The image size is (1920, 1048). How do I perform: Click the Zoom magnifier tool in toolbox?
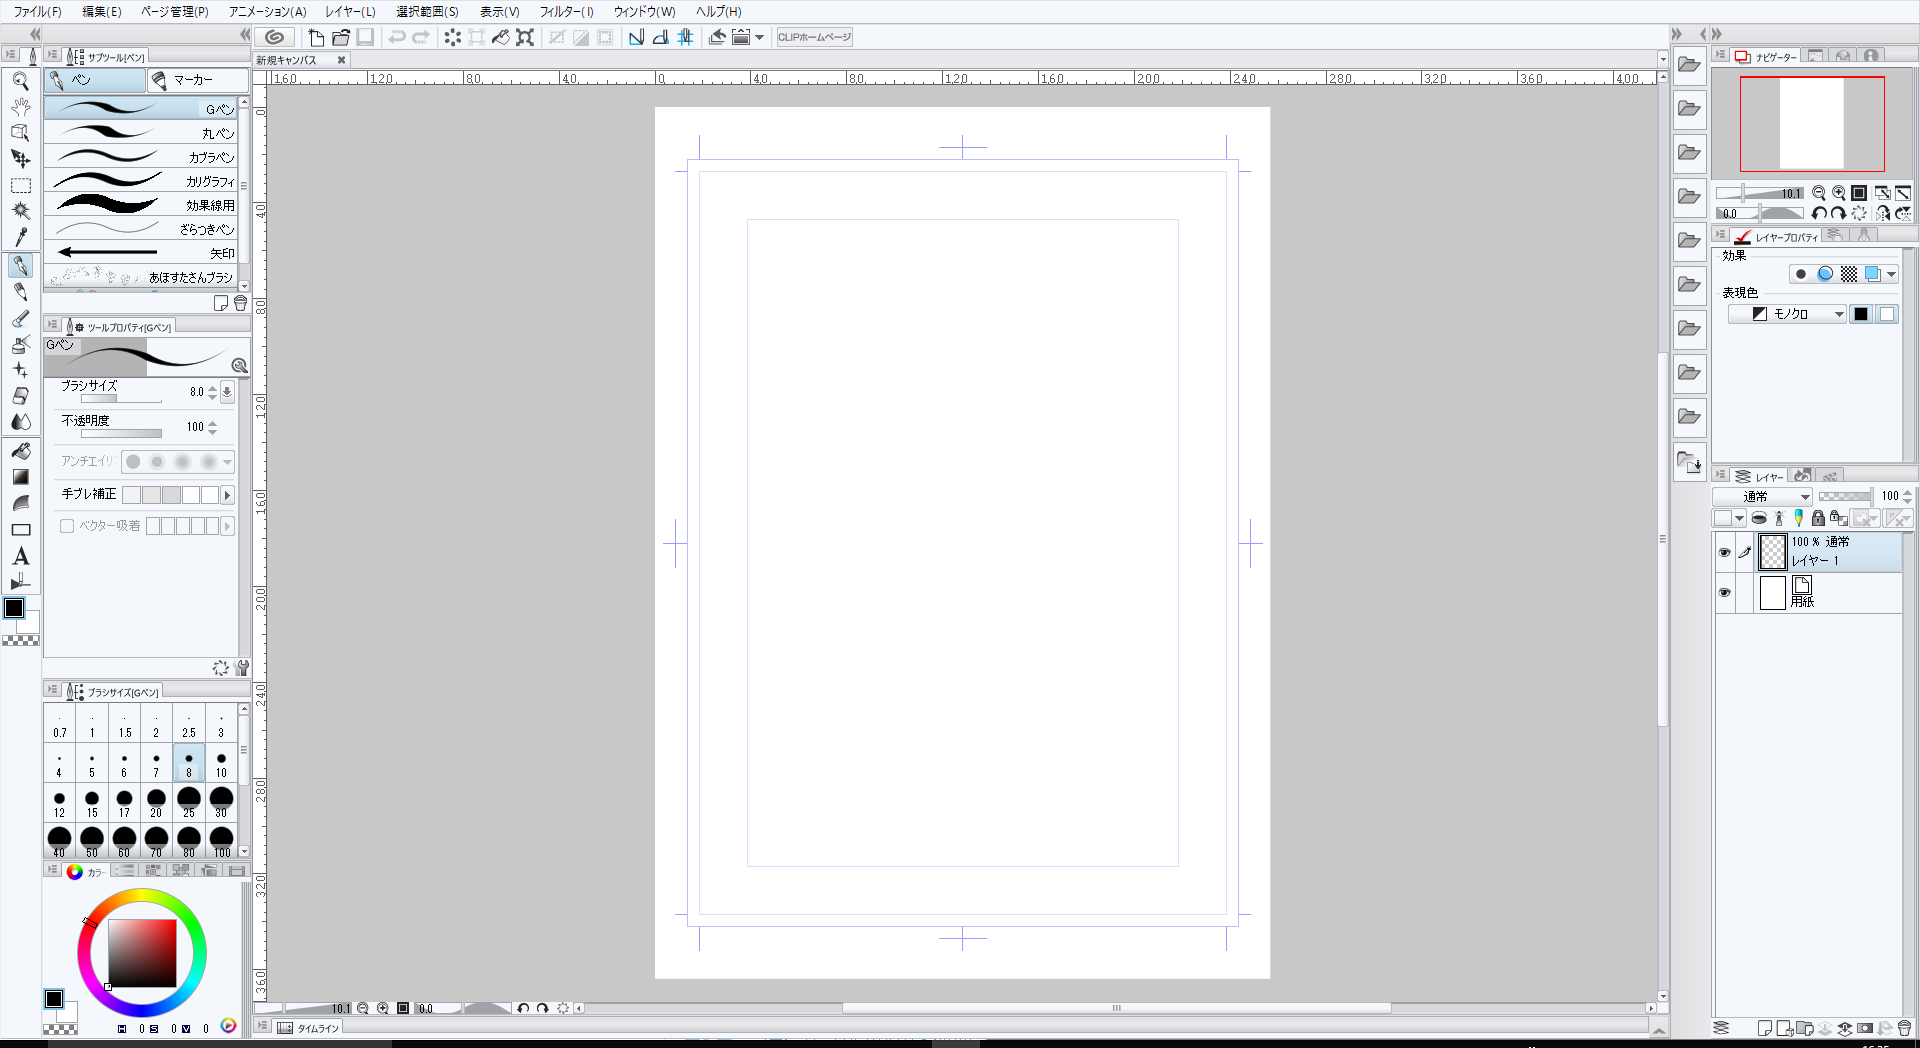[x=20, y=81]
